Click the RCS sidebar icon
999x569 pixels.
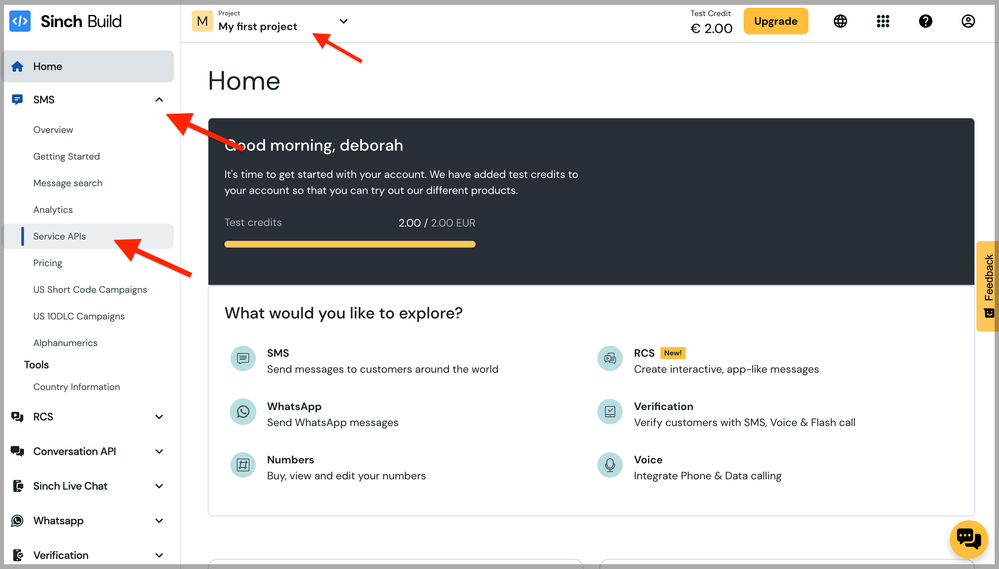point(17,417)
